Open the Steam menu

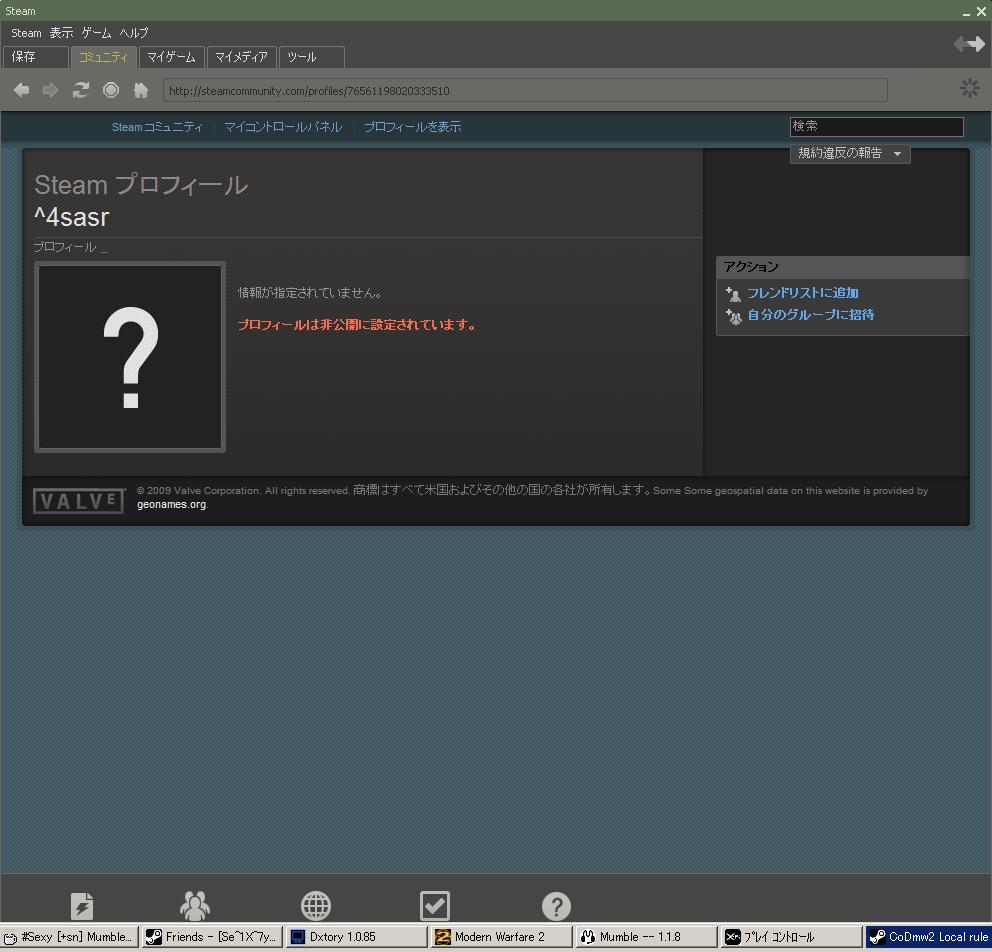point(26,33)
